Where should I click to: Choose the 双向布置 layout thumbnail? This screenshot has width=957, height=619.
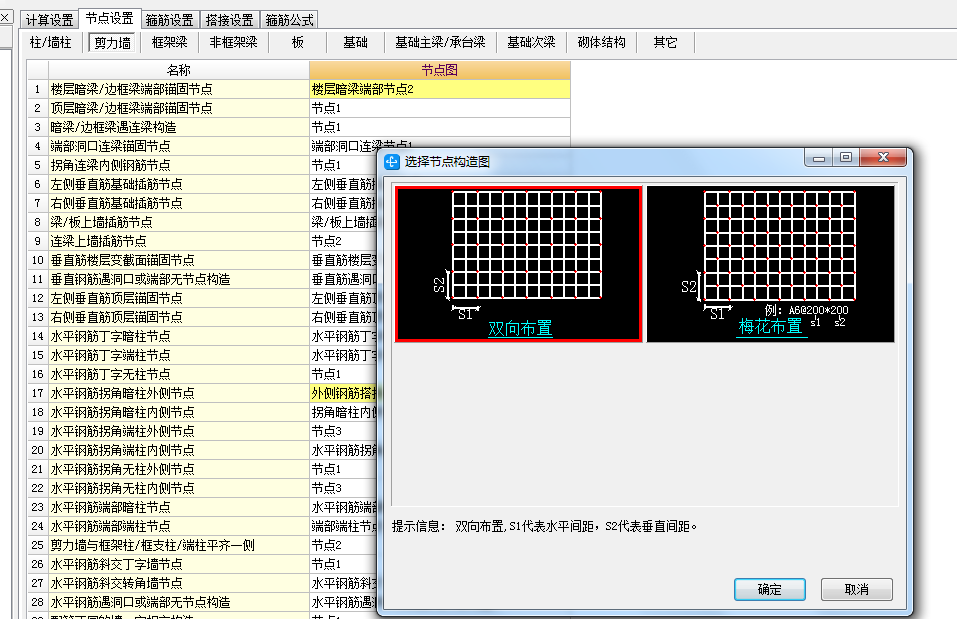(518, 264)
